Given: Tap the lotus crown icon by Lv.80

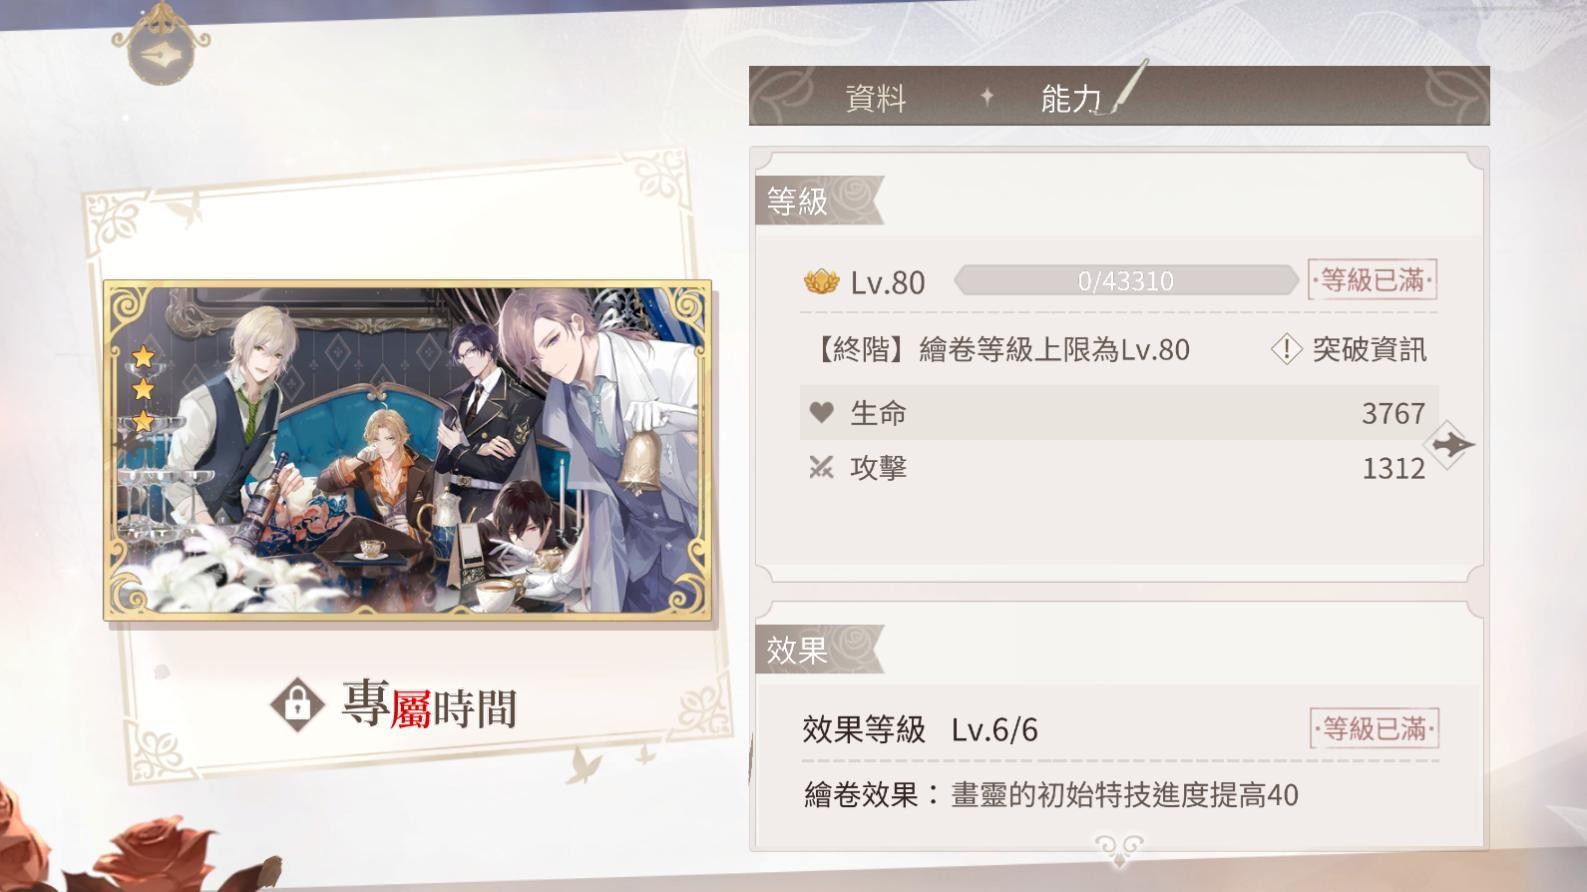Looking at the screenshot, I should tap(821, 282).
